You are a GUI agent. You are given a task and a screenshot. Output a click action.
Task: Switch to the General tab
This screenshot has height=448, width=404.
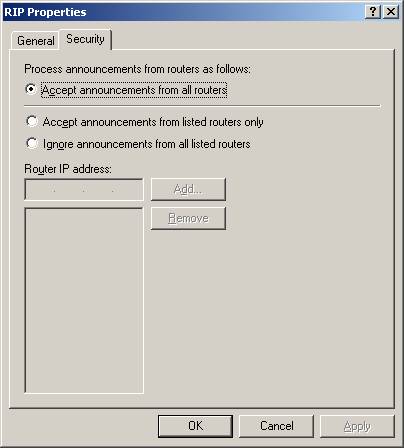pos(35,41)
